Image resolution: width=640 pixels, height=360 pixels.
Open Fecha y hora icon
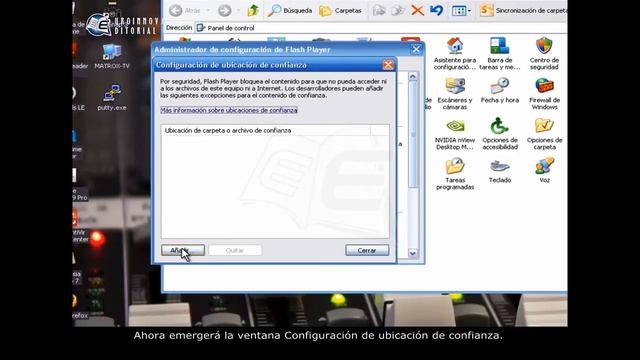coord(500,91)
